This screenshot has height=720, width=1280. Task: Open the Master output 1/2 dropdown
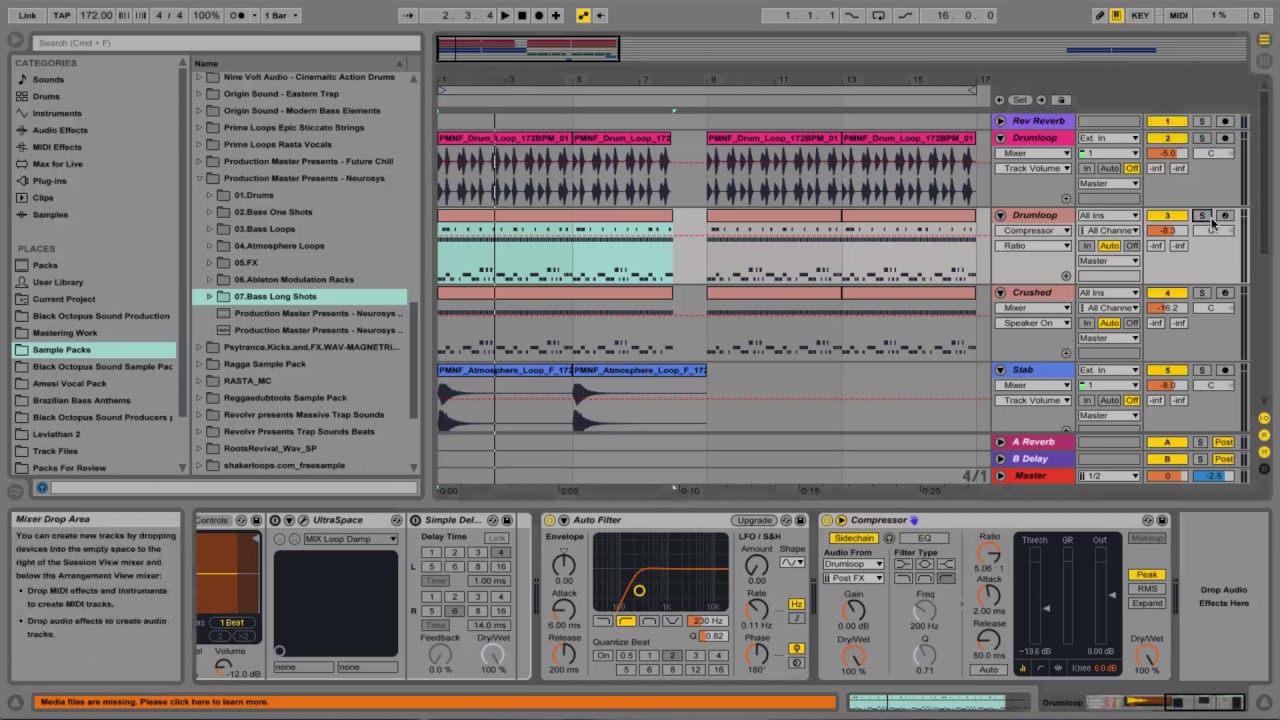[x=1108, y=476]
